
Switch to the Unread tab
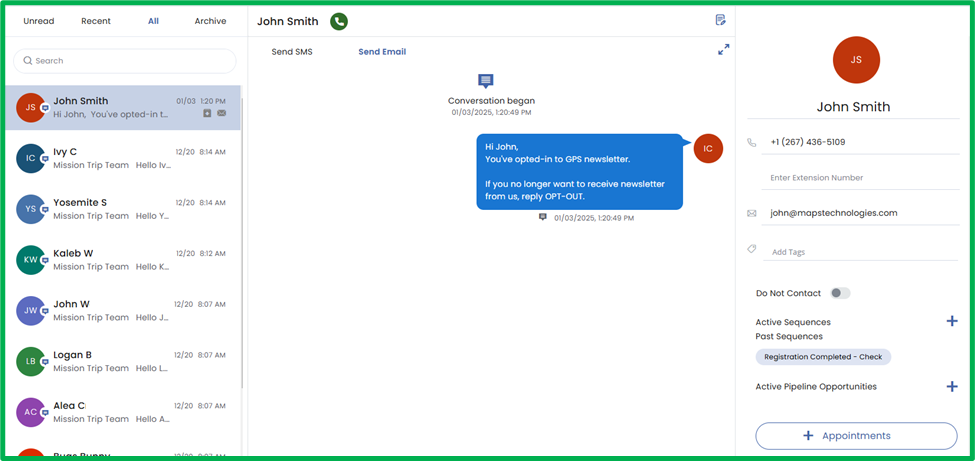coord(39,21)
